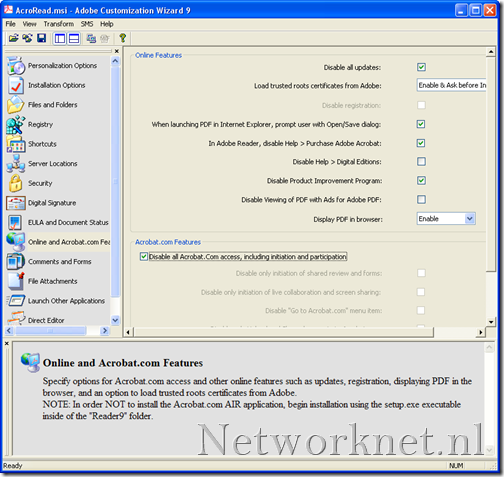
Task: Click the copy-windows toolbar icon
Action: pyautogui.click(x=91, y=39)
